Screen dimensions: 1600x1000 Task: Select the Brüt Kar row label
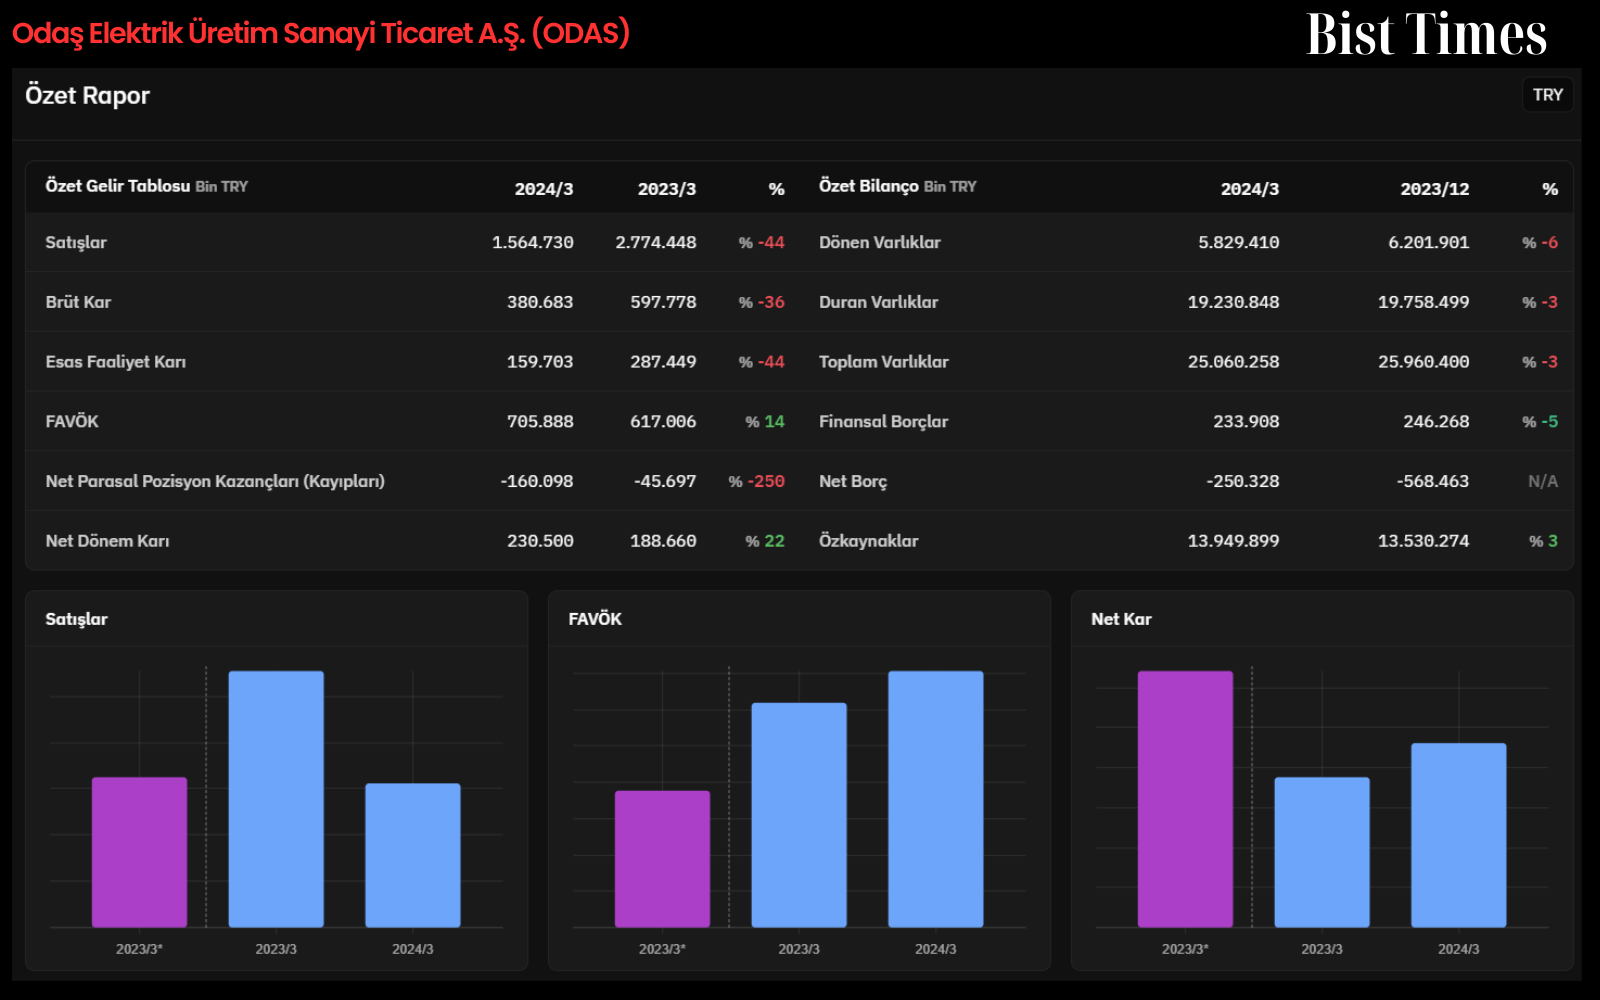pyautogui.click(x=78, y=302)
